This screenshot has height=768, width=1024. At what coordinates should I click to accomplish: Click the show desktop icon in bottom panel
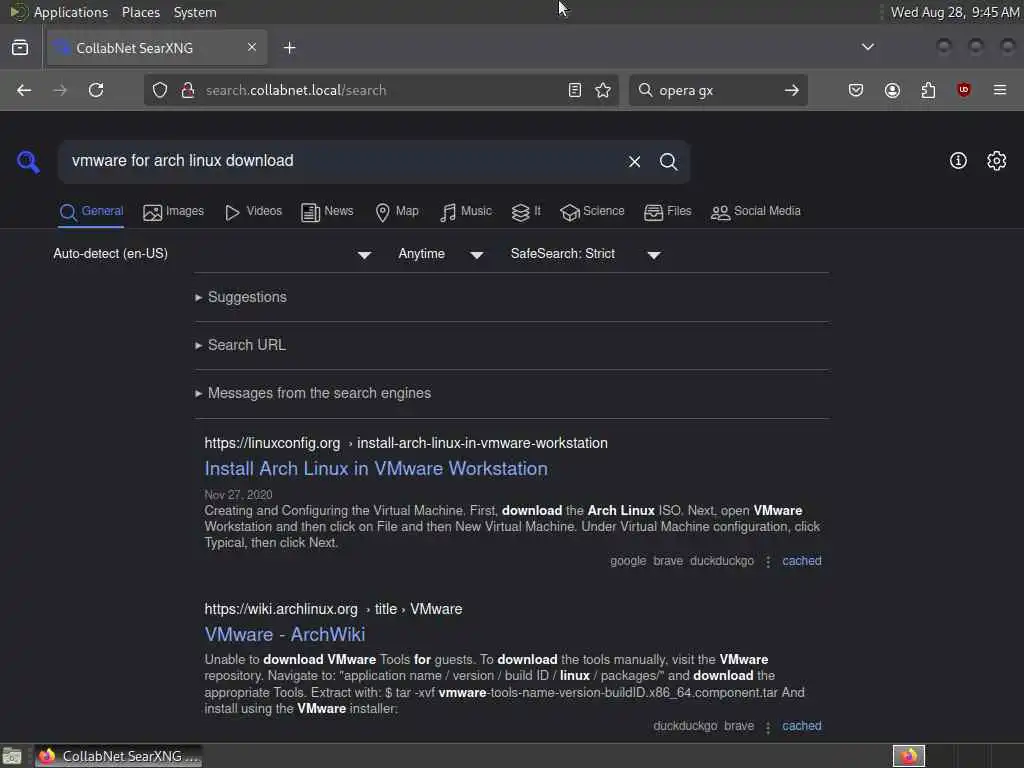pyautogui.click(x=12, y=756)
